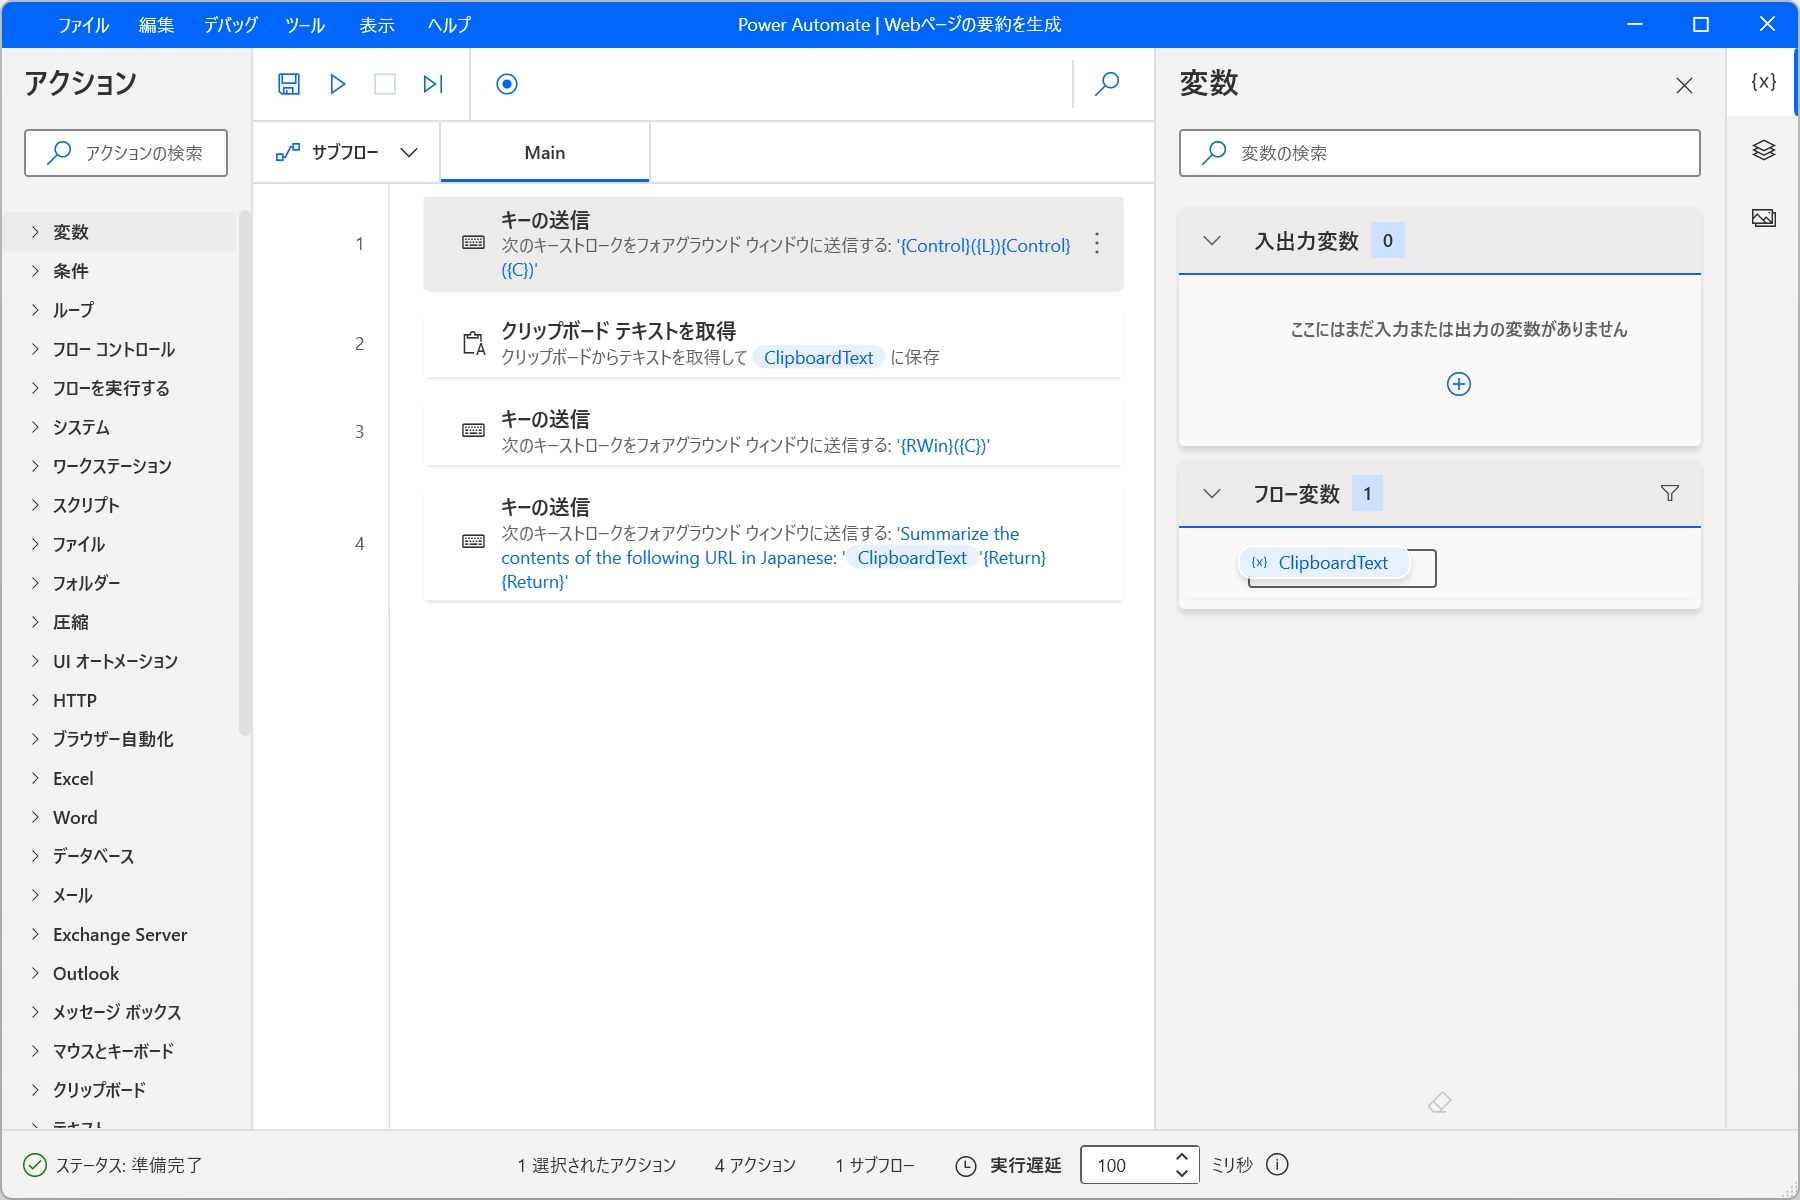Click the 実行遅延 value field showing 100

click(x=1126, y=1165)
